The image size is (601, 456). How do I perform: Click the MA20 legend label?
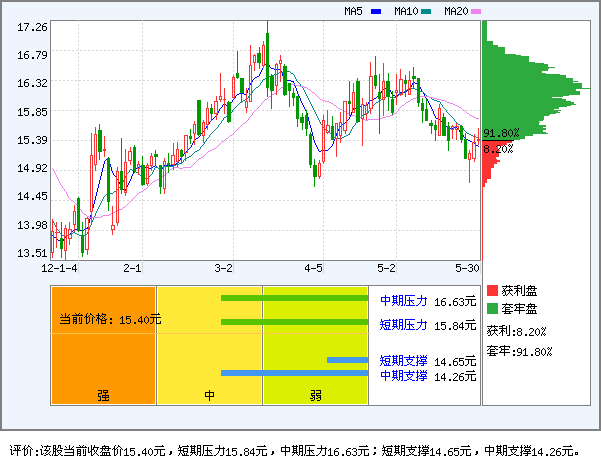pyautogui.click(x=456, y=11)
